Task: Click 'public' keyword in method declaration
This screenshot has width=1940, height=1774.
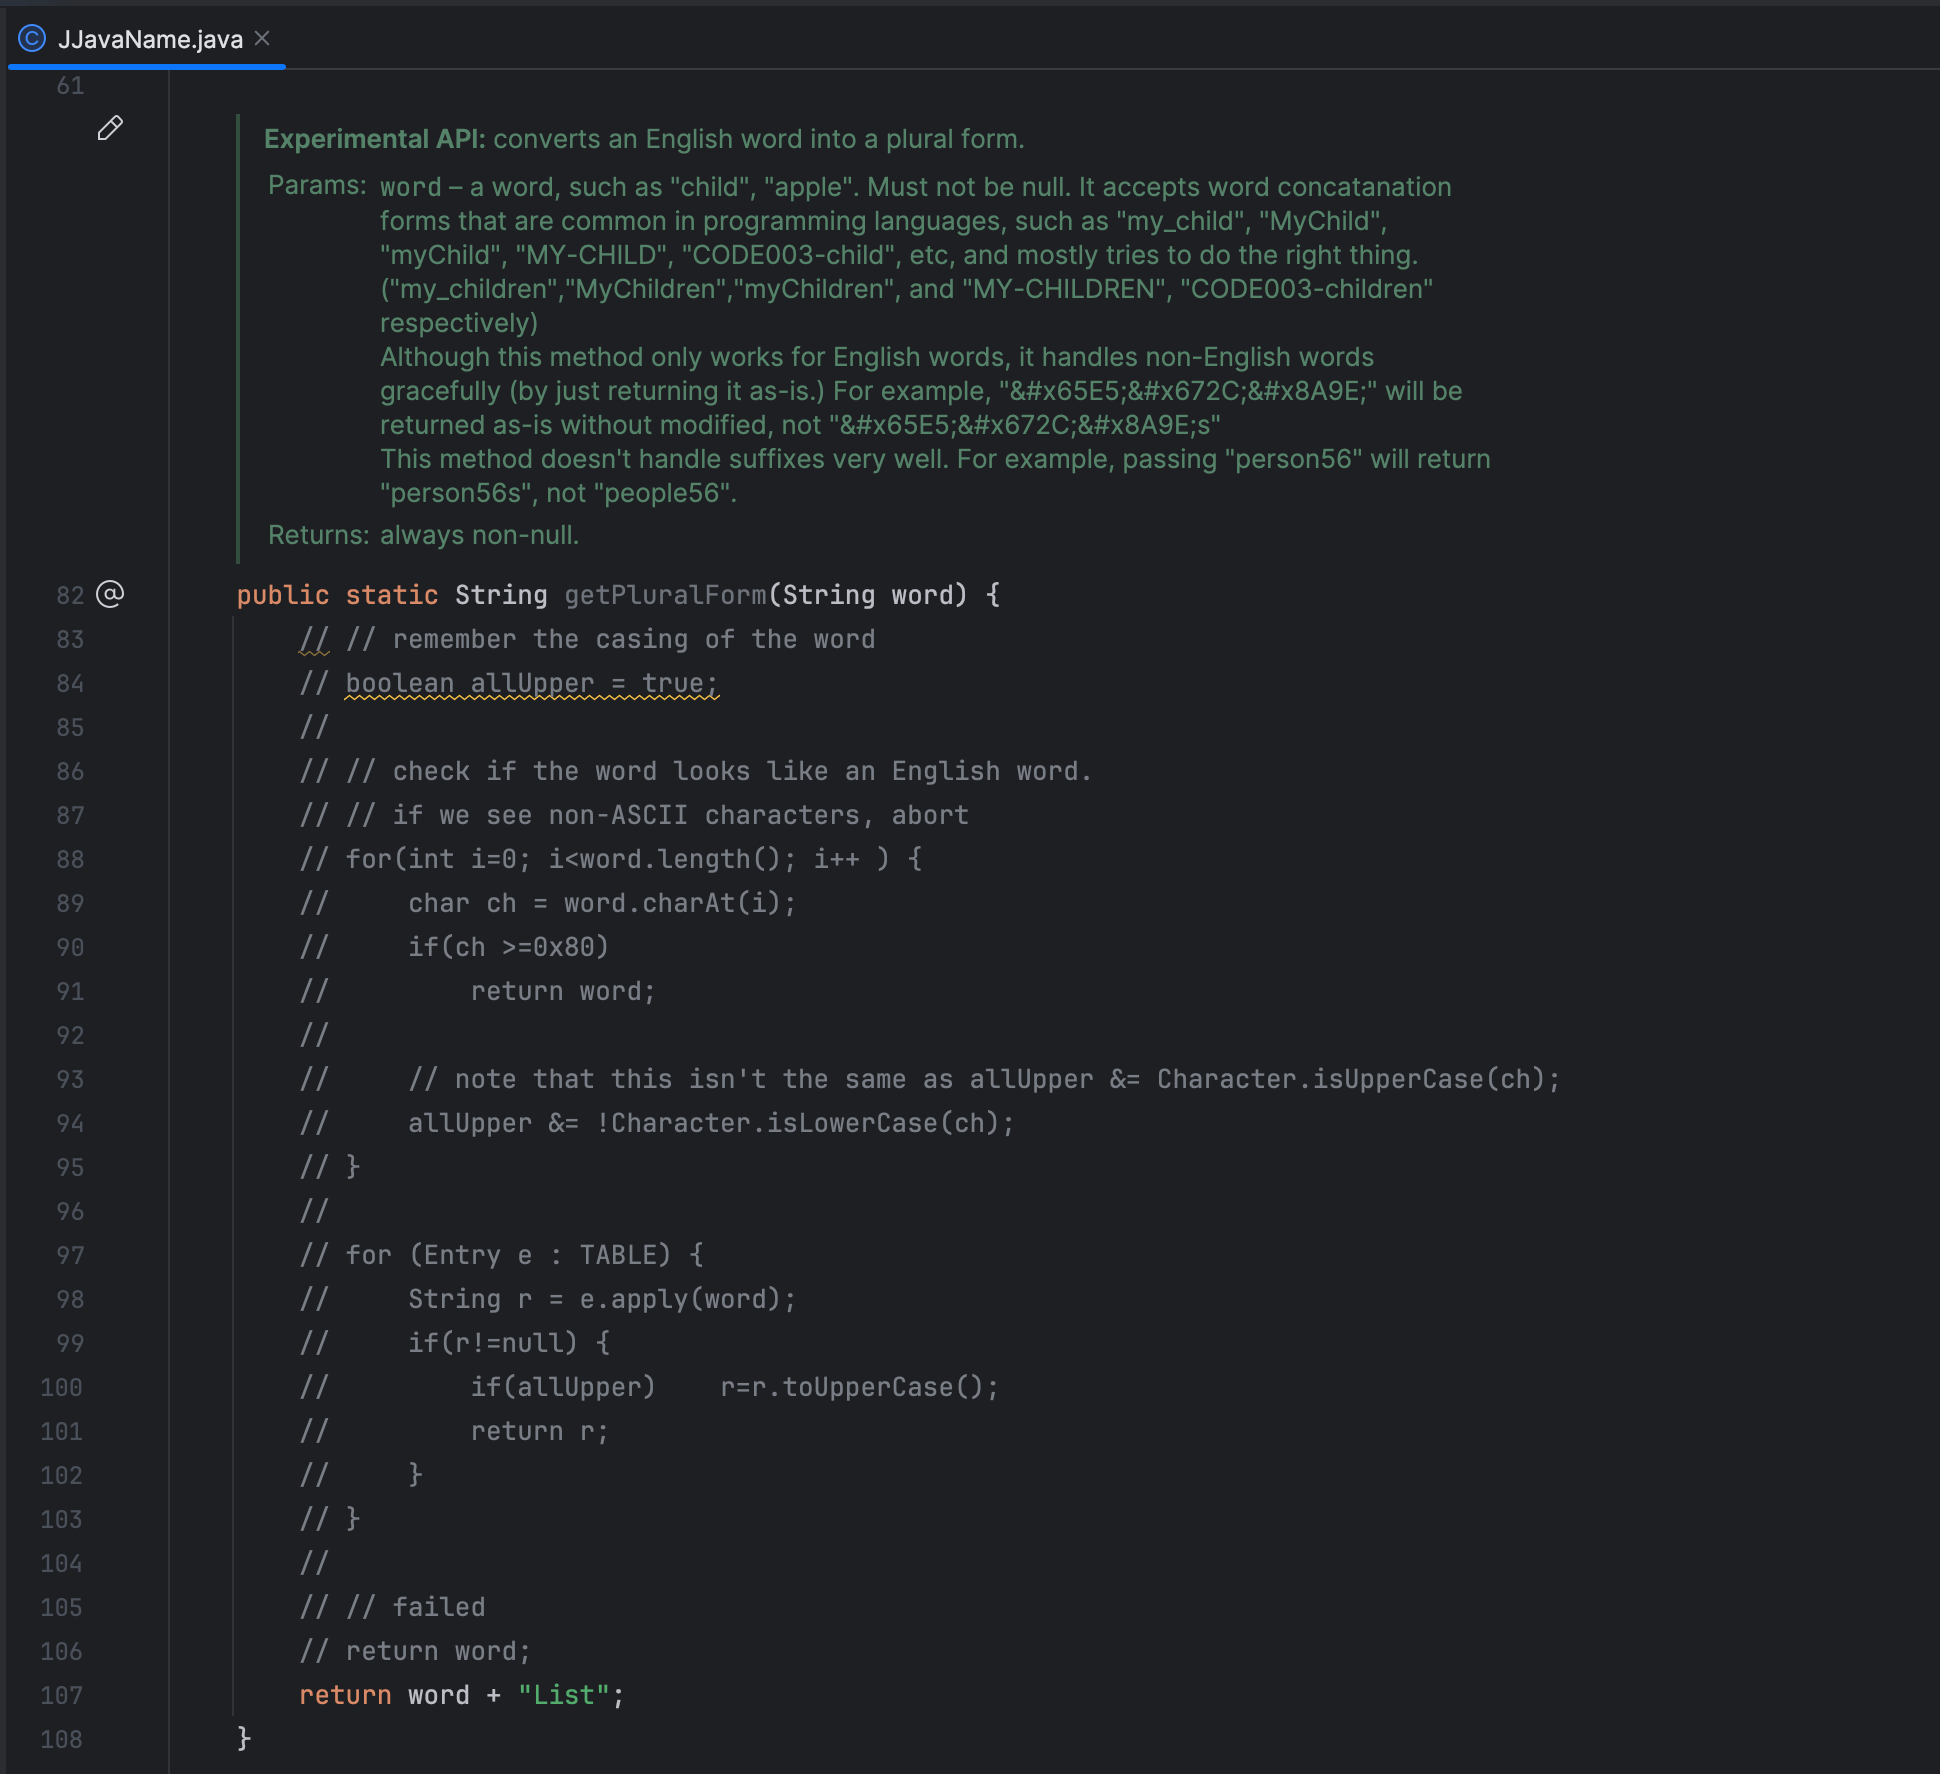Action: coord(283,595)
